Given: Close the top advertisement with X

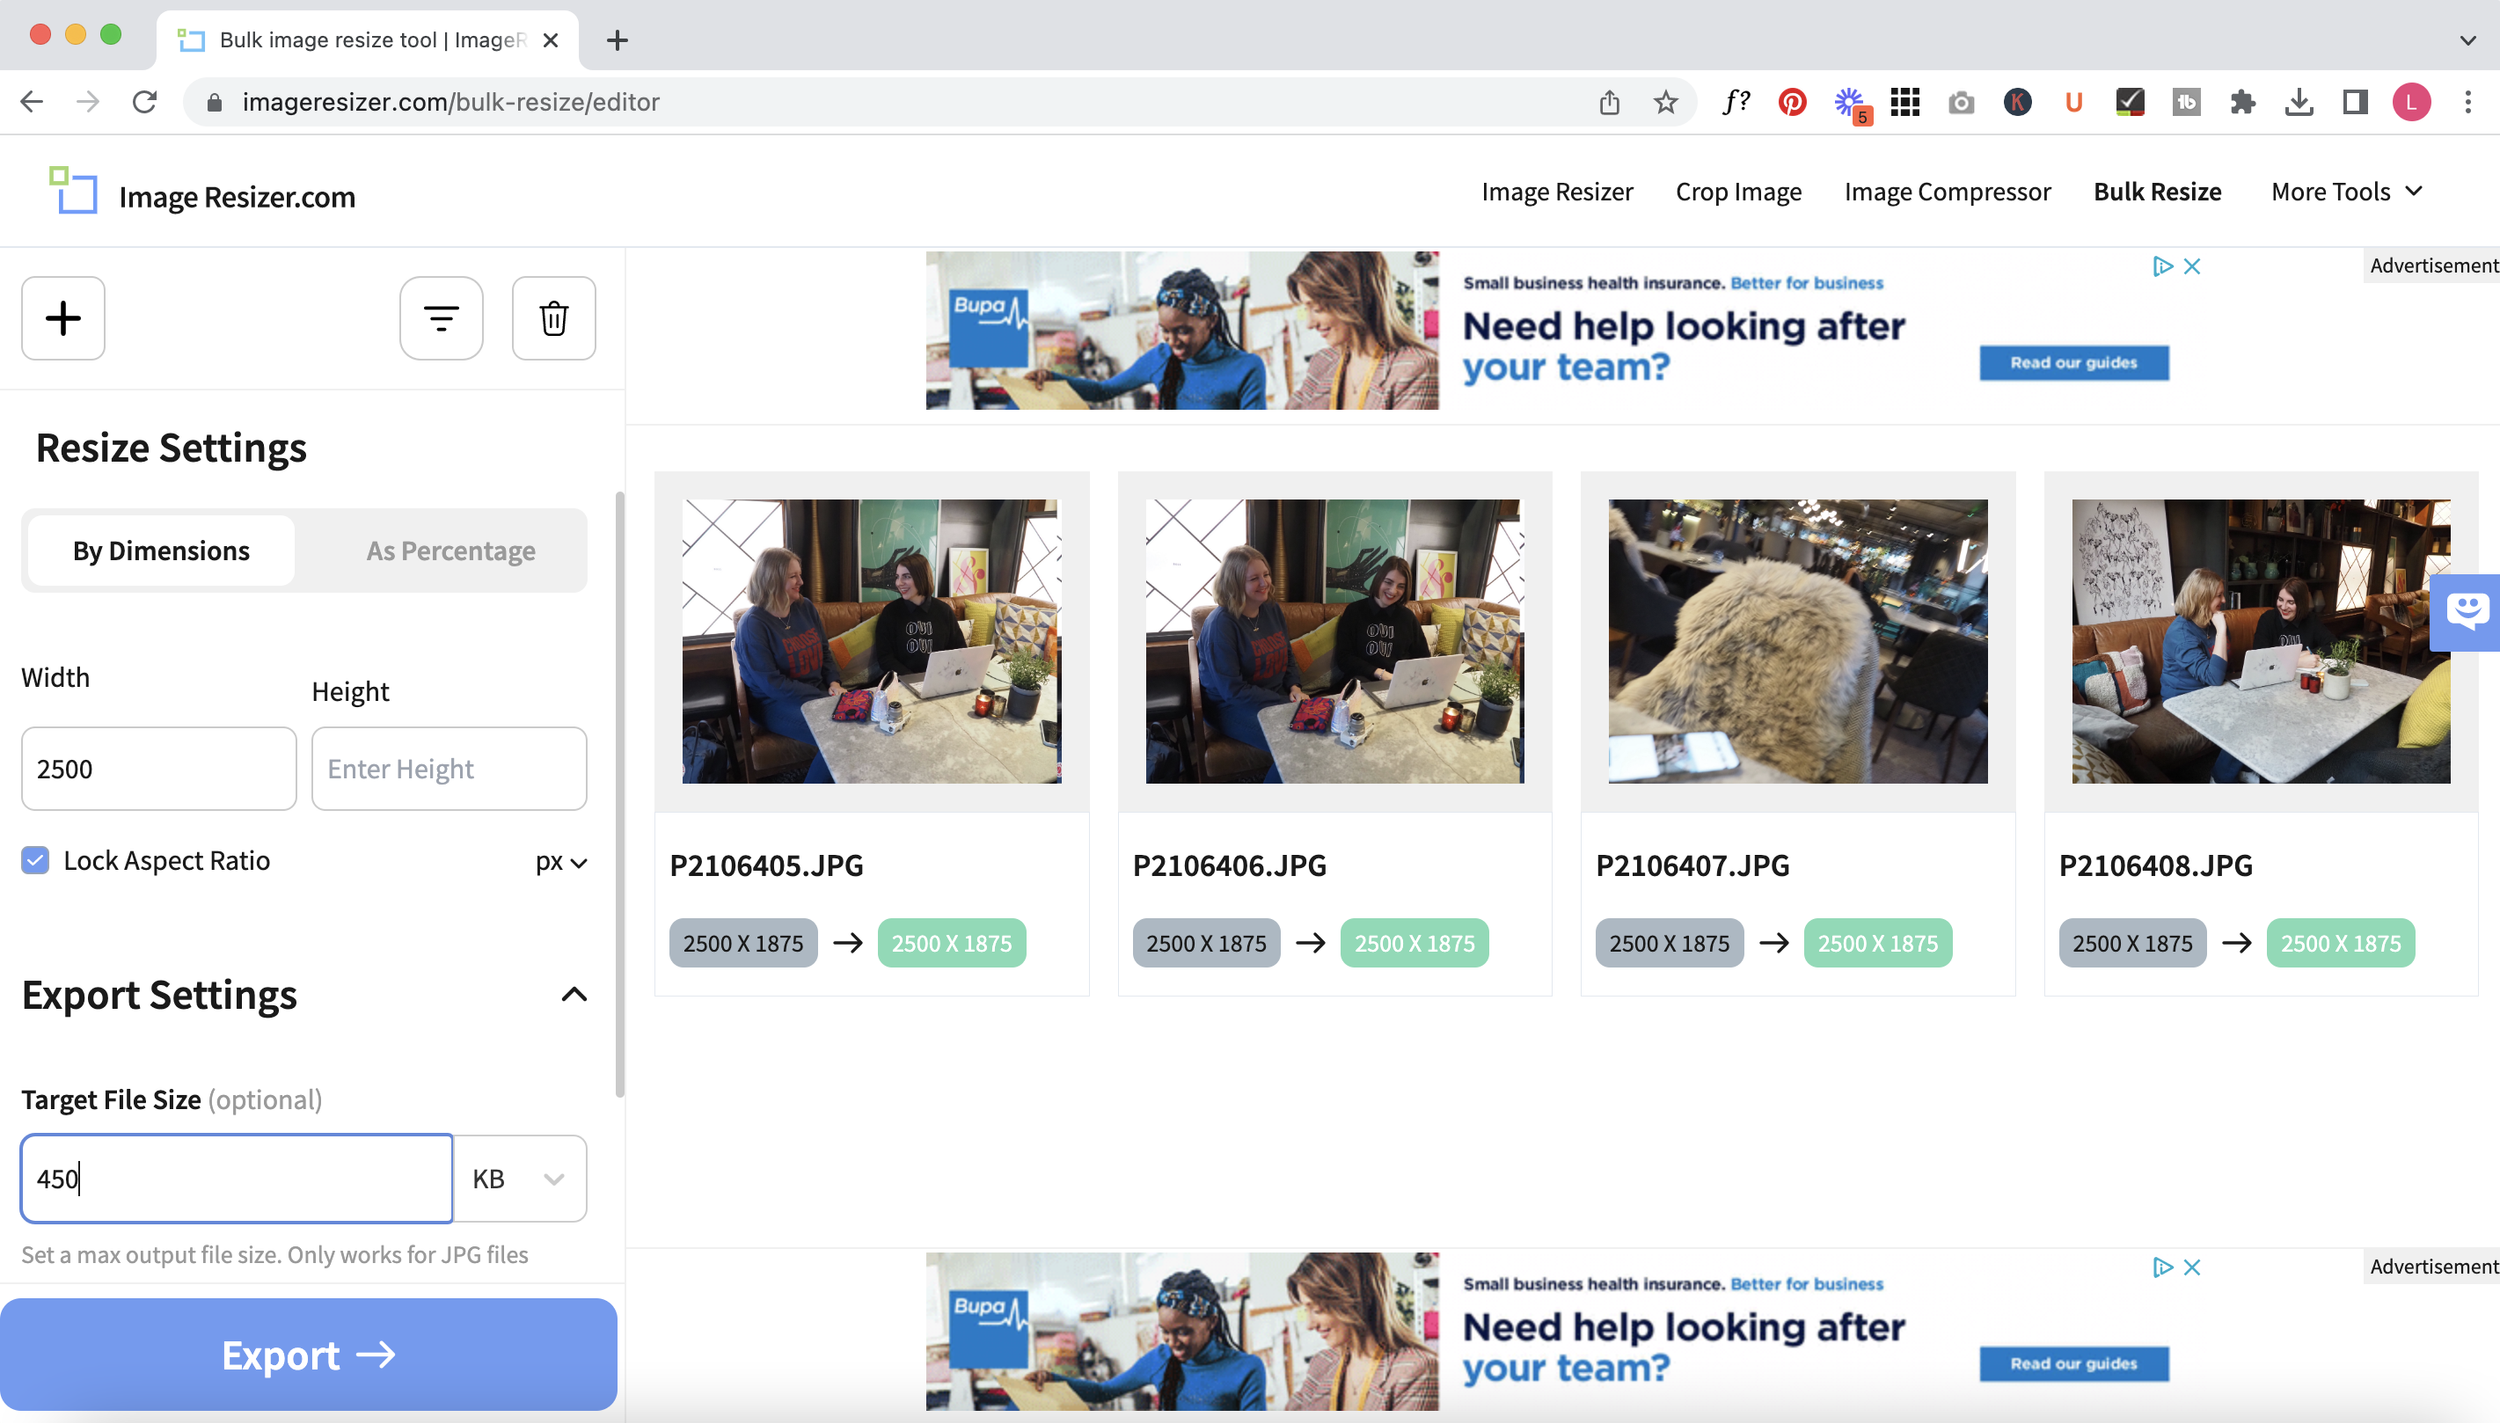Looking at the screenshot, I should point(2192,266).
